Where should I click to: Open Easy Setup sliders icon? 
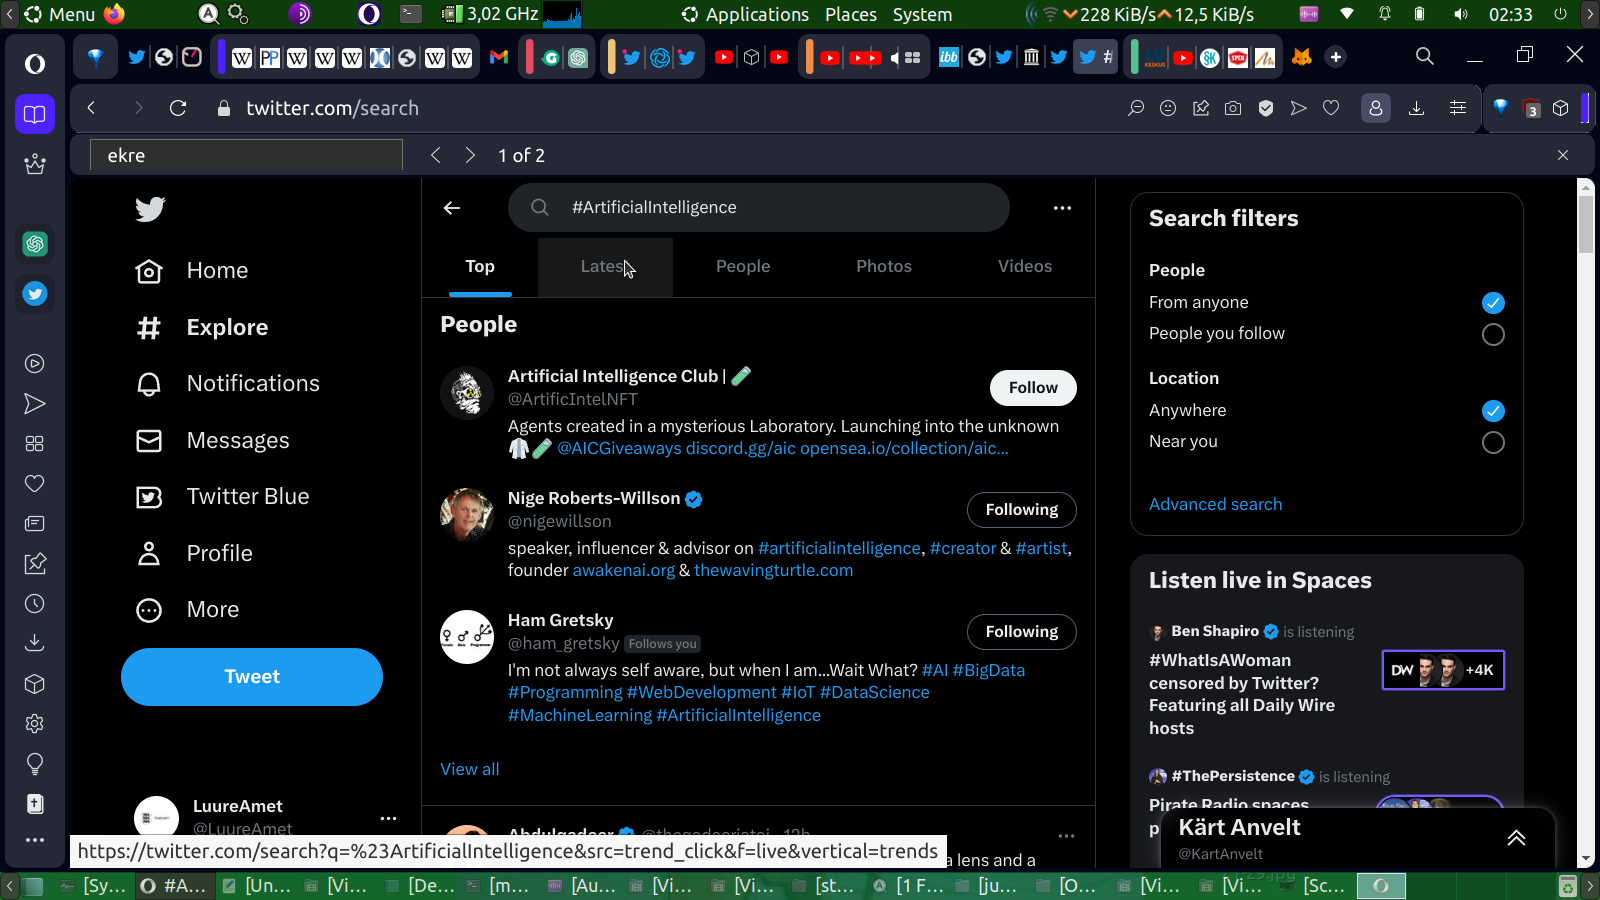[x=1458, y=108]
